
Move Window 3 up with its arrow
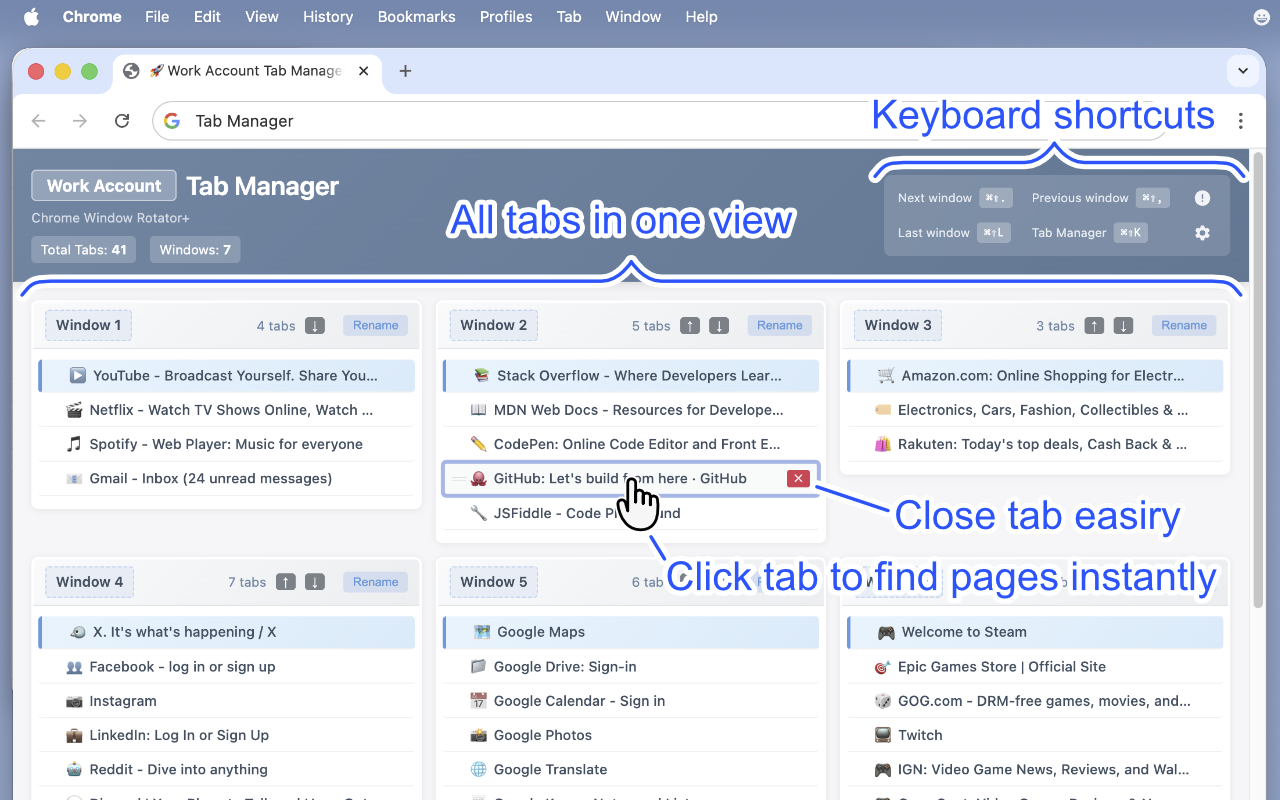(x=1095, y=325)
